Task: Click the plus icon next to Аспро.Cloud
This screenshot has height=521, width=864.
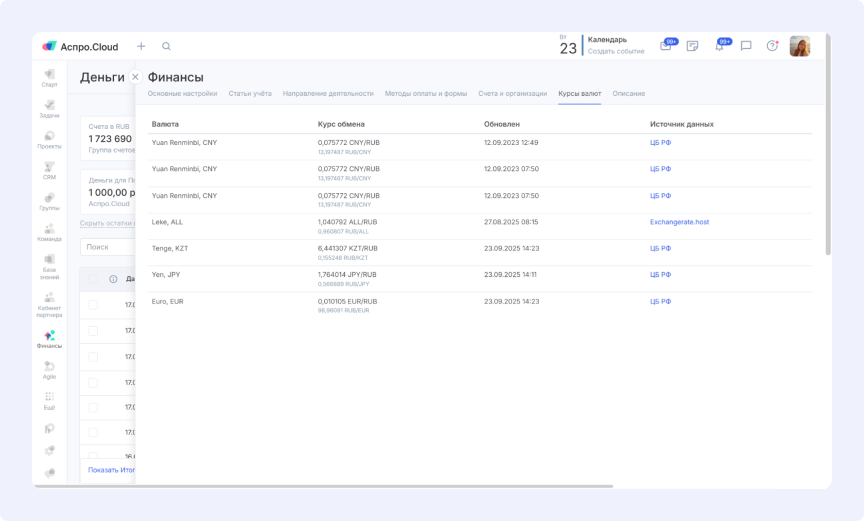Action: coord(141,46)
